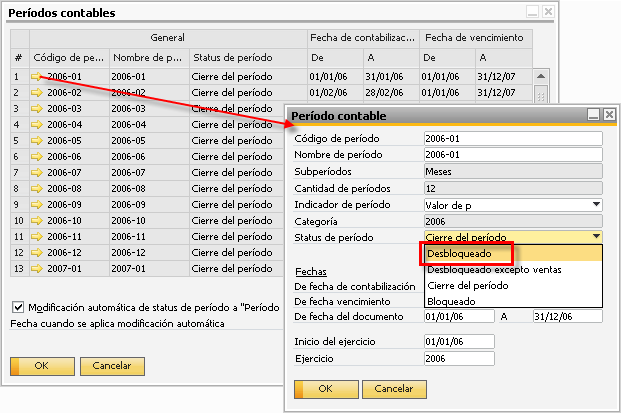Open link arrow for period 2006-11
Screen dimensions: 621x413
point(36,237)
